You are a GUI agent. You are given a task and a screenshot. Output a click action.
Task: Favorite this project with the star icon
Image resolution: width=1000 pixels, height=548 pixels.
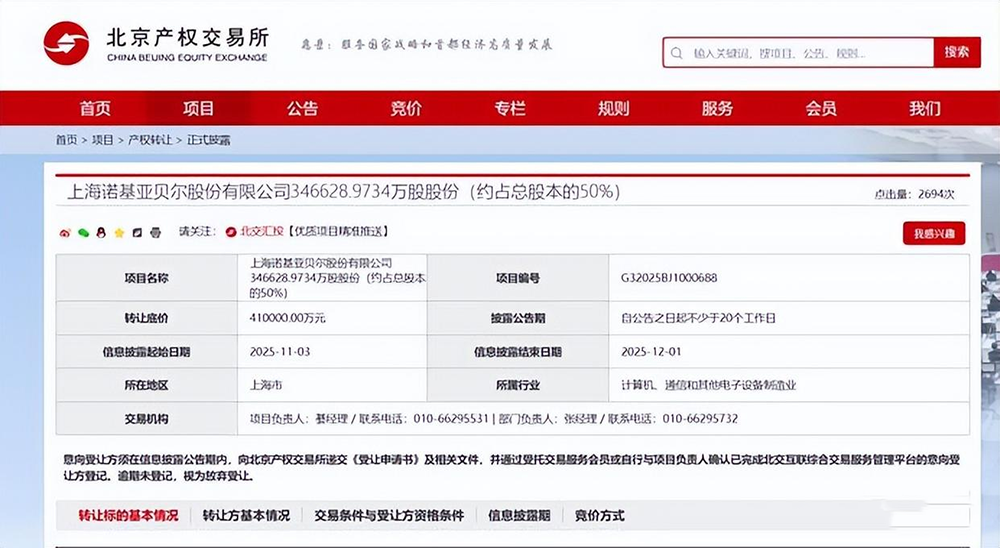coord(119,233)
